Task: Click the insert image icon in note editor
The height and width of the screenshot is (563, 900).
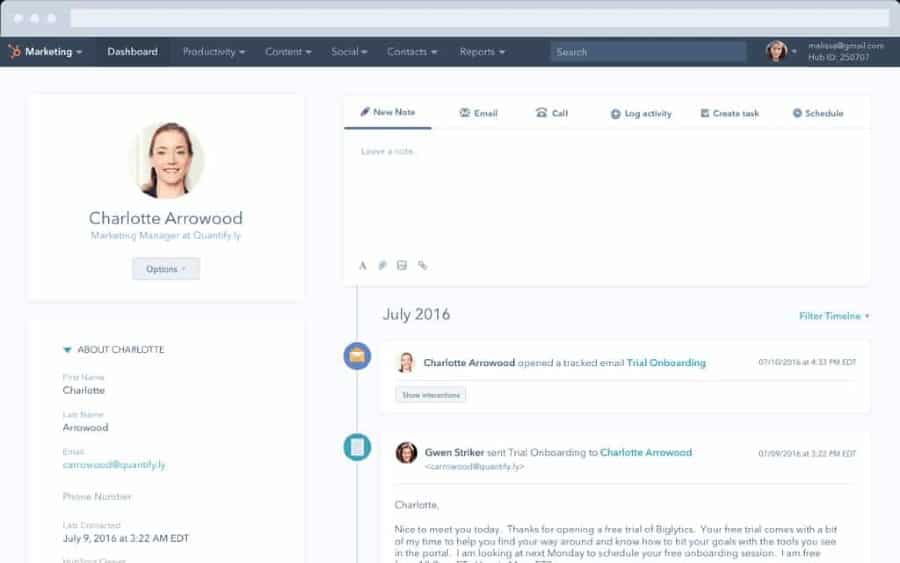Action: 402,265
